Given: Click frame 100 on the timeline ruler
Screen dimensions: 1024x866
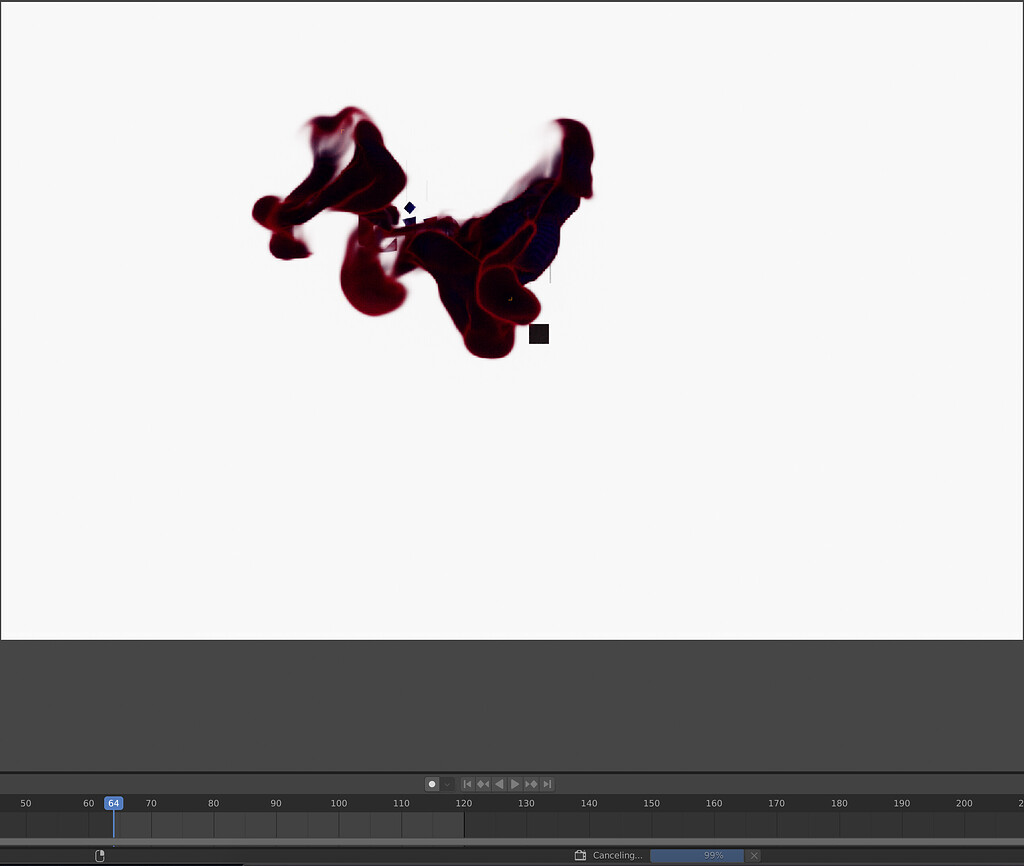Looking at the screenshot, I should coord(338,803).
